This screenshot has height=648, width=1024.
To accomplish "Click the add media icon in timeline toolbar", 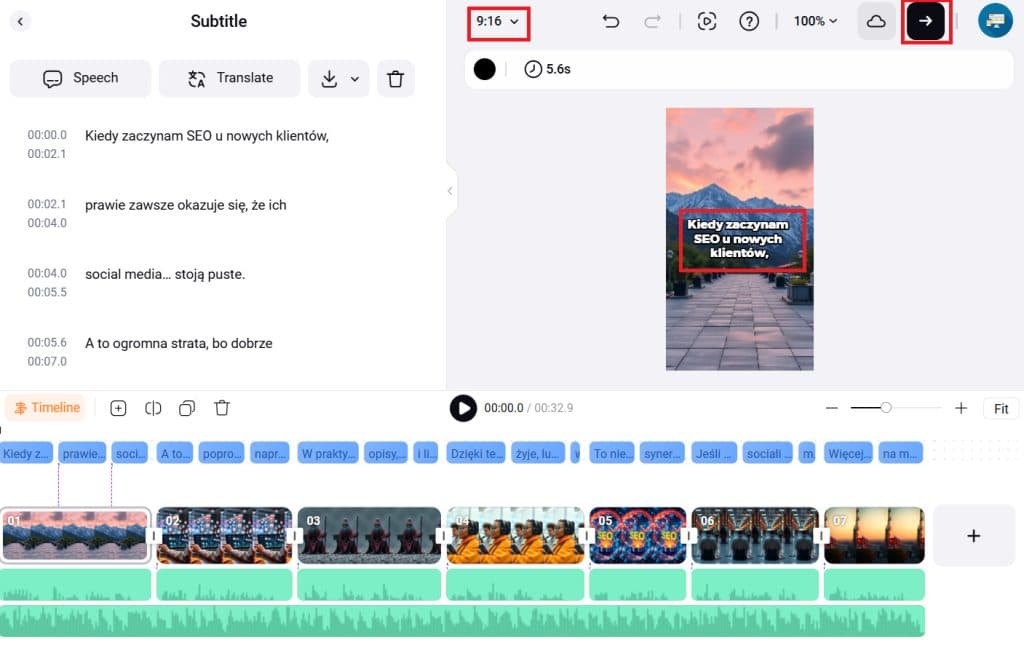I will (118, 408).
